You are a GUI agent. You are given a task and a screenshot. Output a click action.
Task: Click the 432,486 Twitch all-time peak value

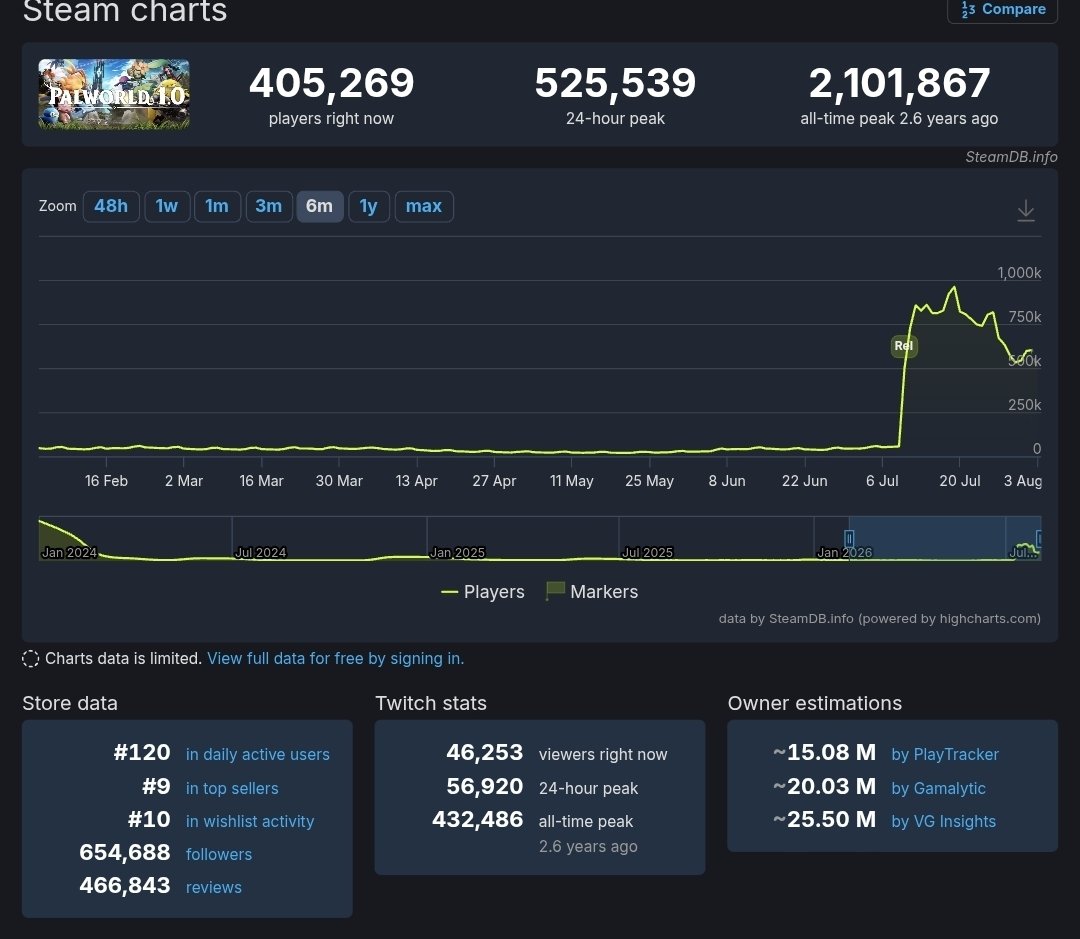pyautogui.click(x=477, y=819)
